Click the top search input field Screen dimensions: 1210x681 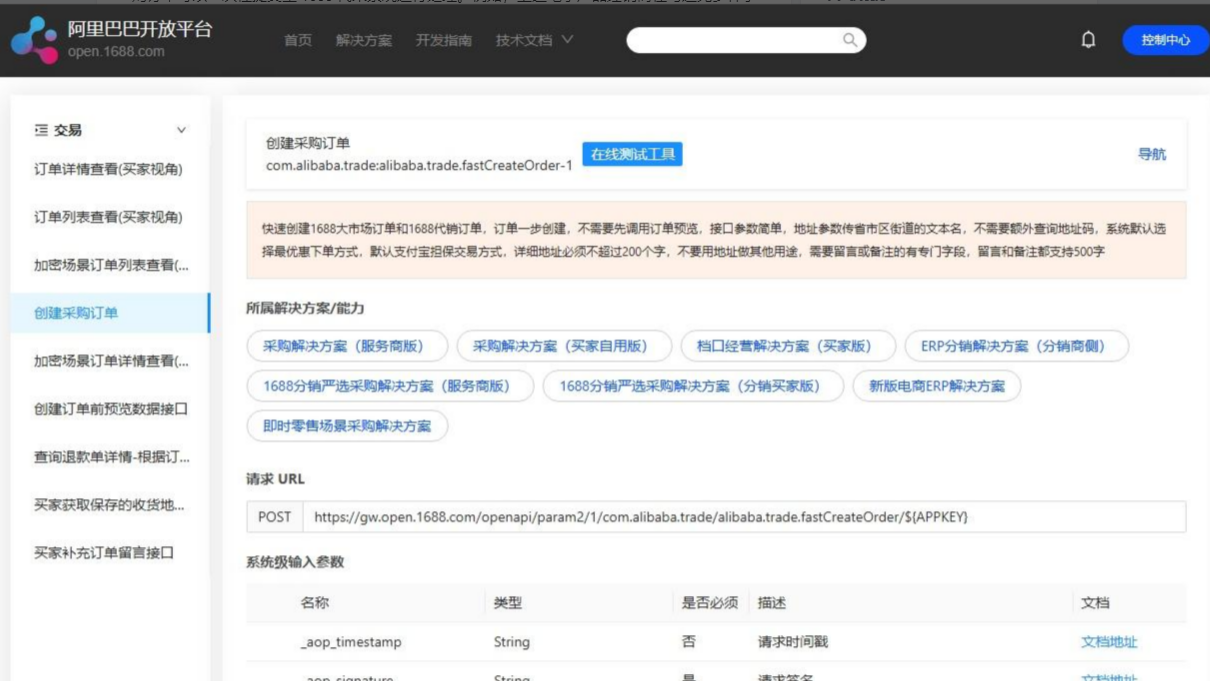(746, 40)
